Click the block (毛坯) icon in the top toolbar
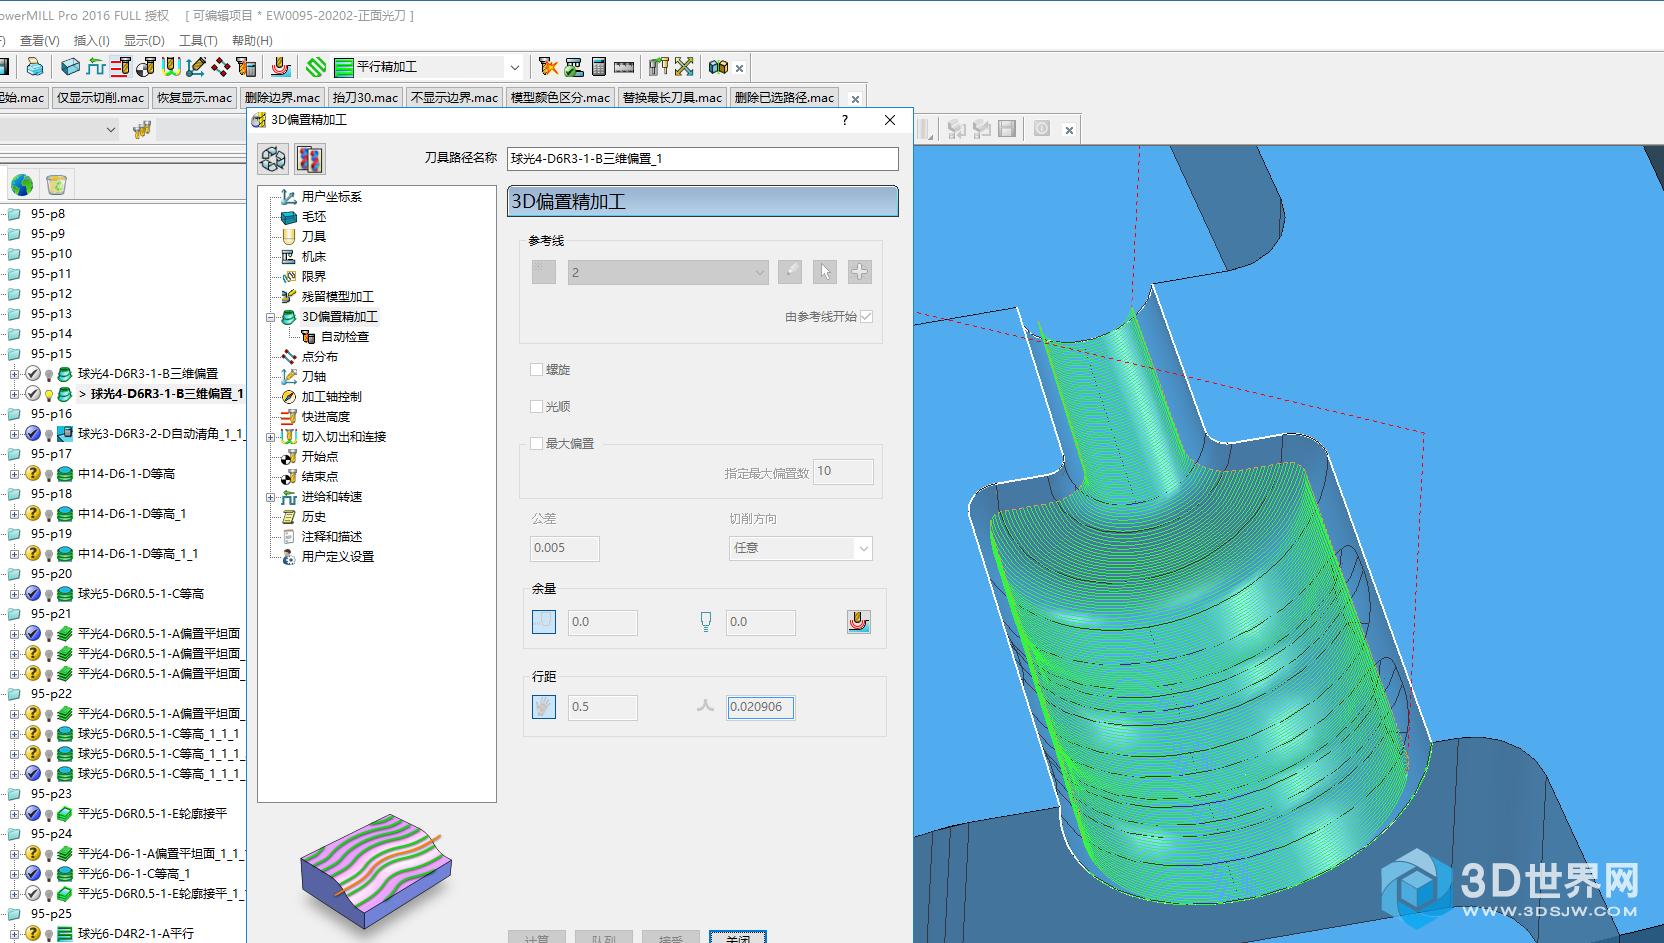The width and height of the screenshot is (1664, 943). 70,67
